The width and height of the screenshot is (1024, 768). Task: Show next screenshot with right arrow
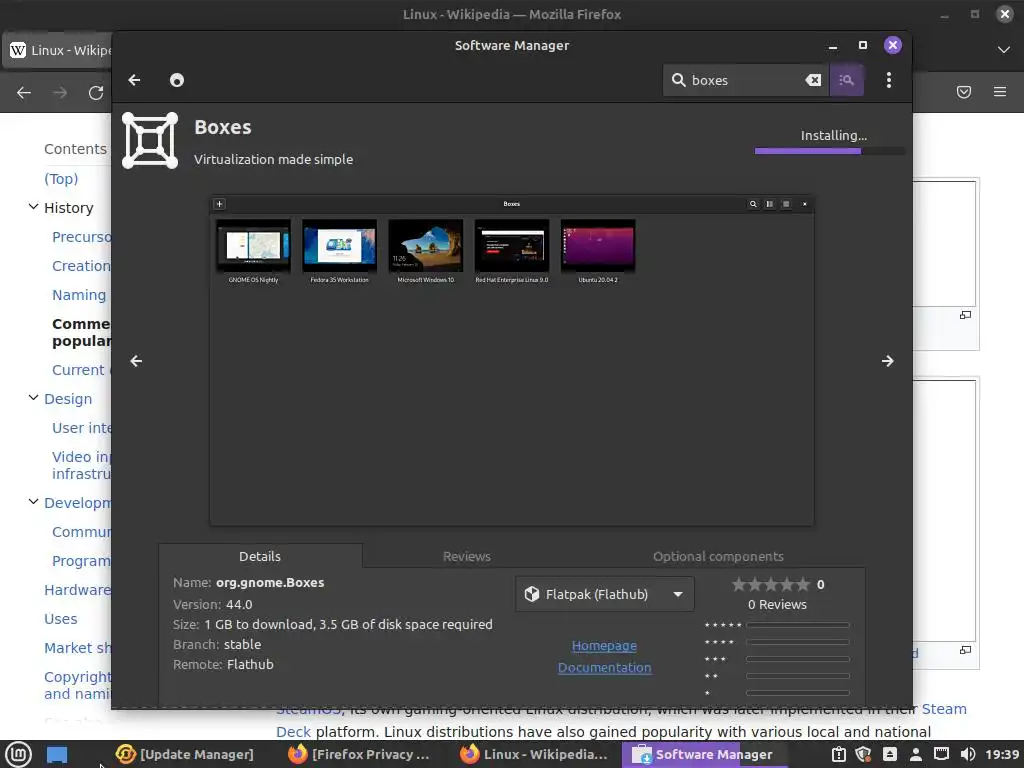(x=887, y=360)
